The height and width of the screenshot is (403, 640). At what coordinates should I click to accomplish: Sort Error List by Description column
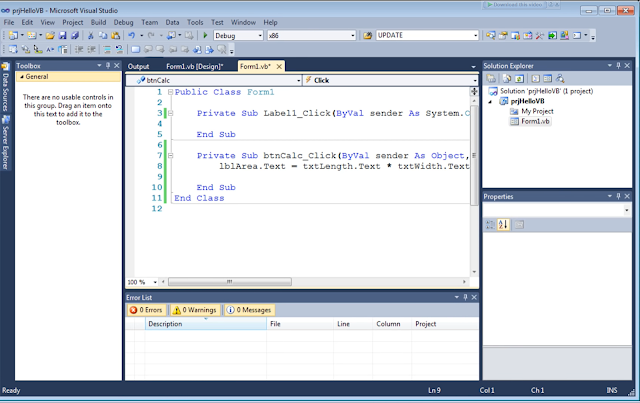click(x=206, y=324)
